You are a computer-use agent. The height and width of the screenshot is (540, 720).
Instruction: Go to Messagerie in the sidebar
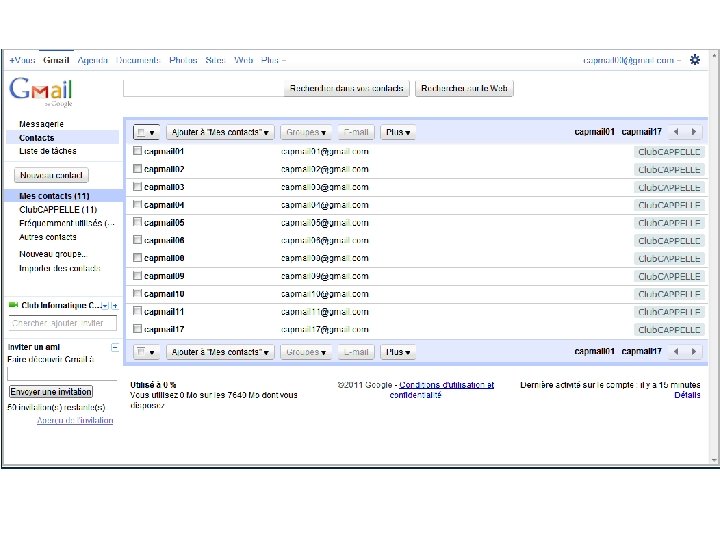tap(41, 124)
